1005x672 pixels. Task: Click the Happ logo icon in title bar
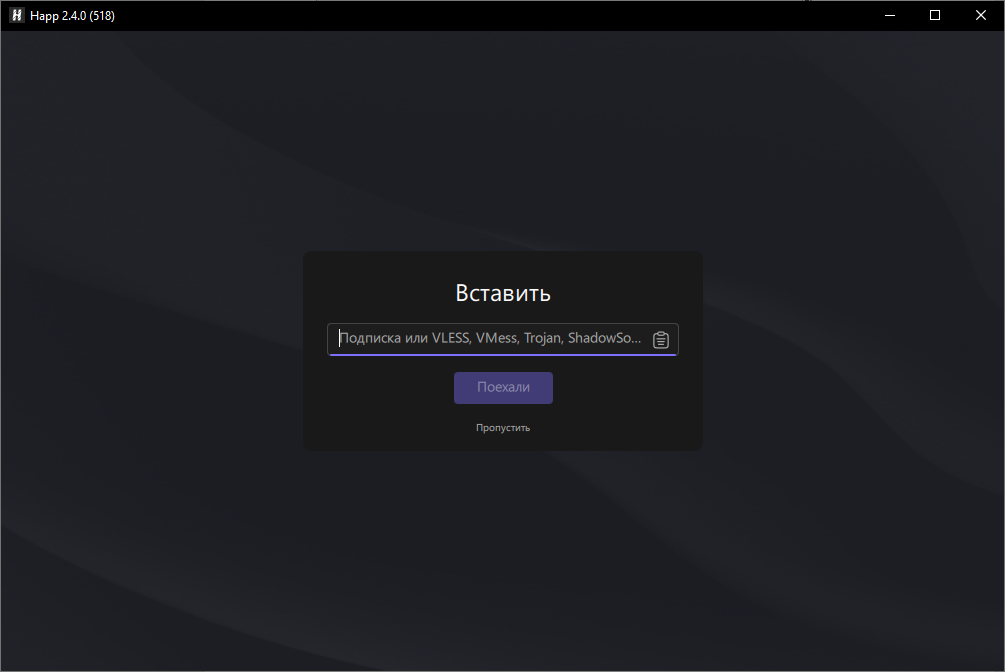pyautogui.click(x=16, y=15)
